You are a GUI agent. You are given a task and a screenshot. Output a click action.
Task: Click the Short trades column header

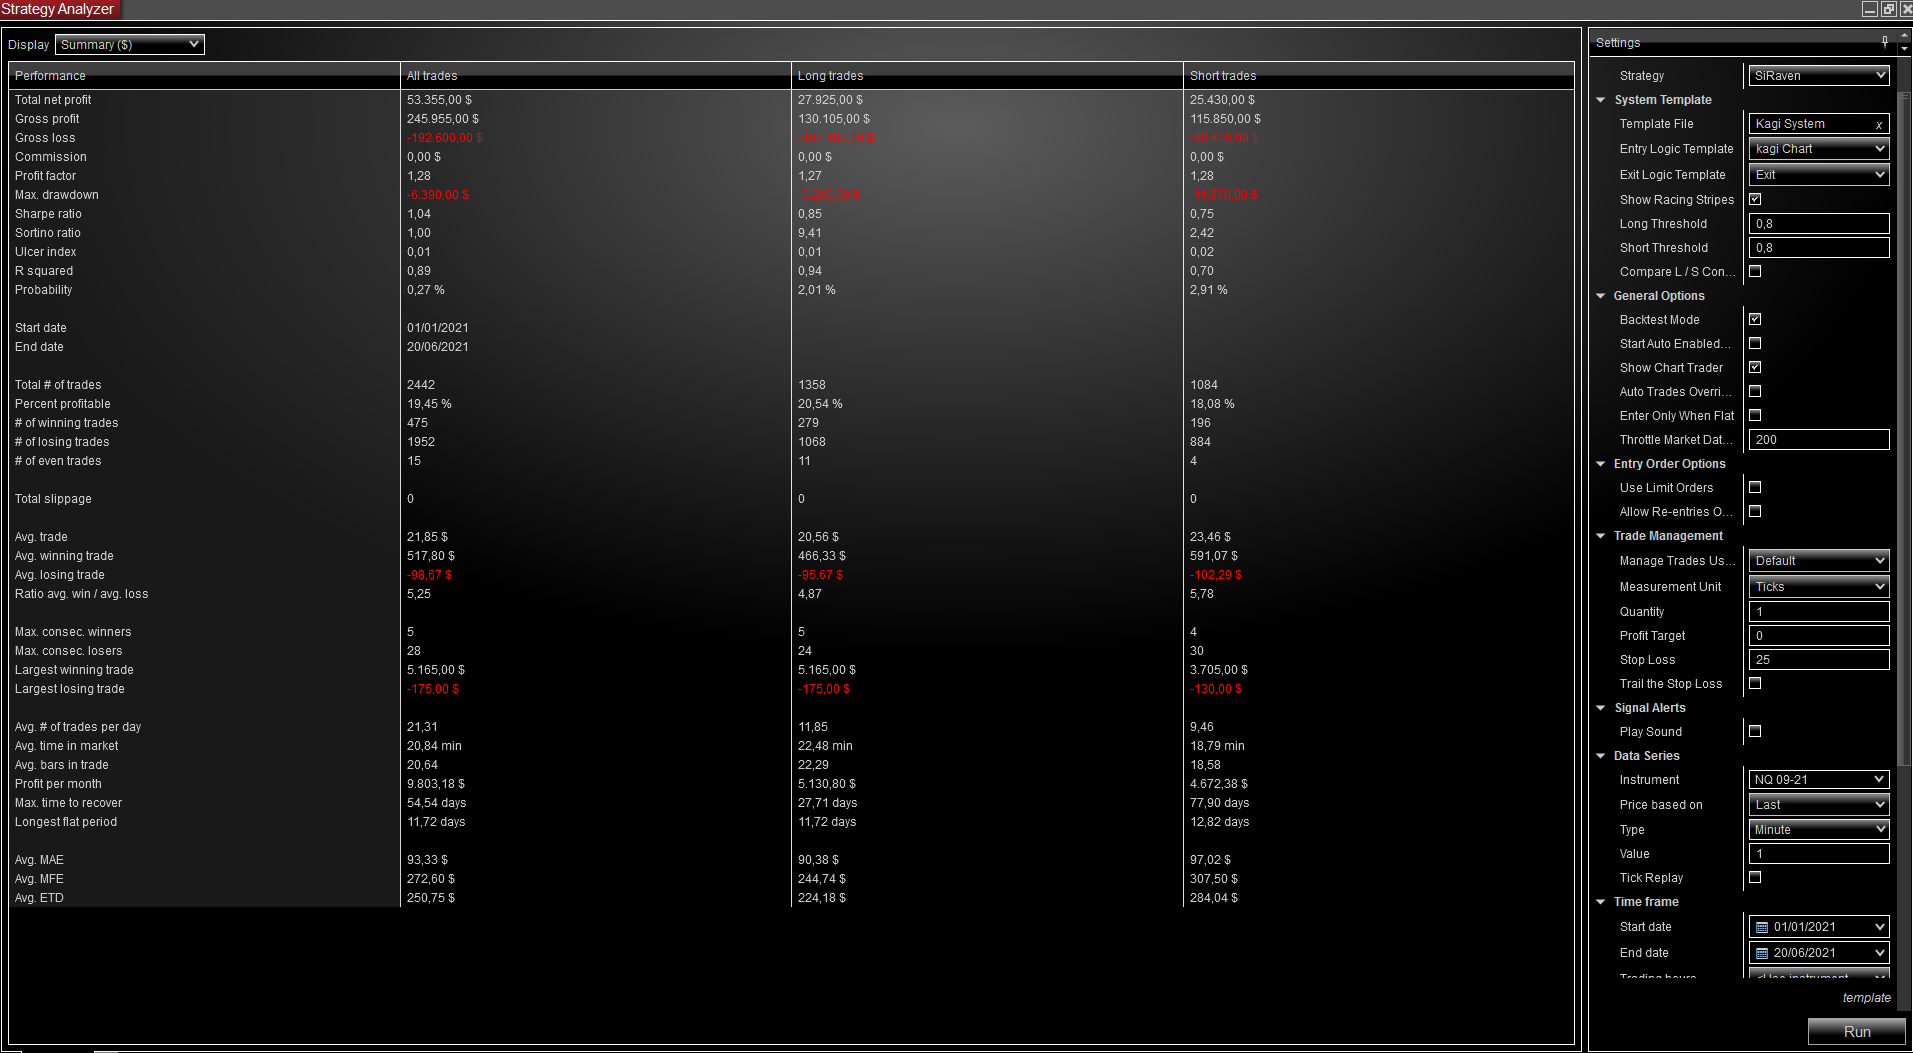click(x=1379, y=76)
